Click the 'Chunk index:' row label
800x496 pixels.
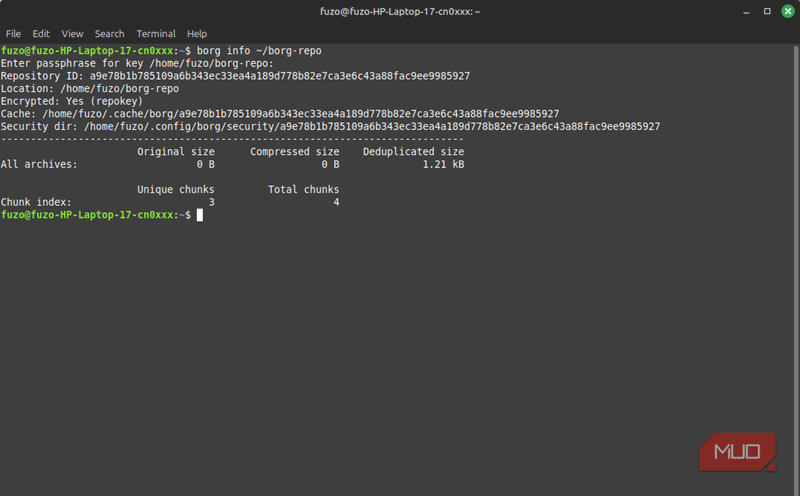36,202
